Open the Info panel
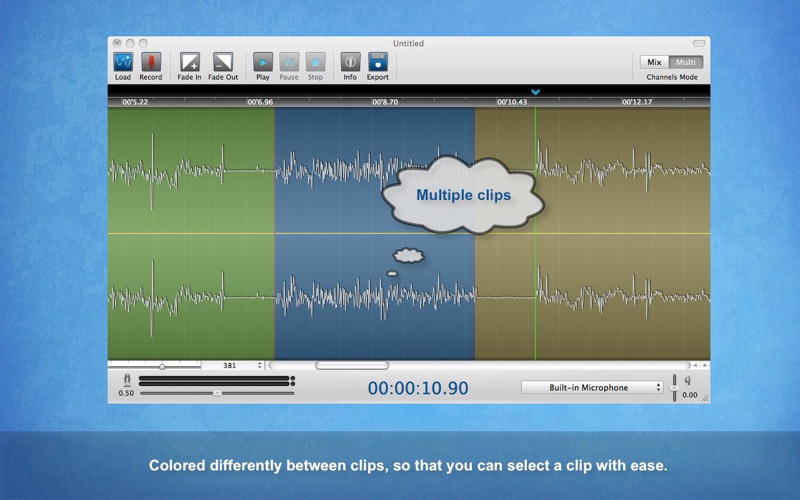 (x=350, y=62)
